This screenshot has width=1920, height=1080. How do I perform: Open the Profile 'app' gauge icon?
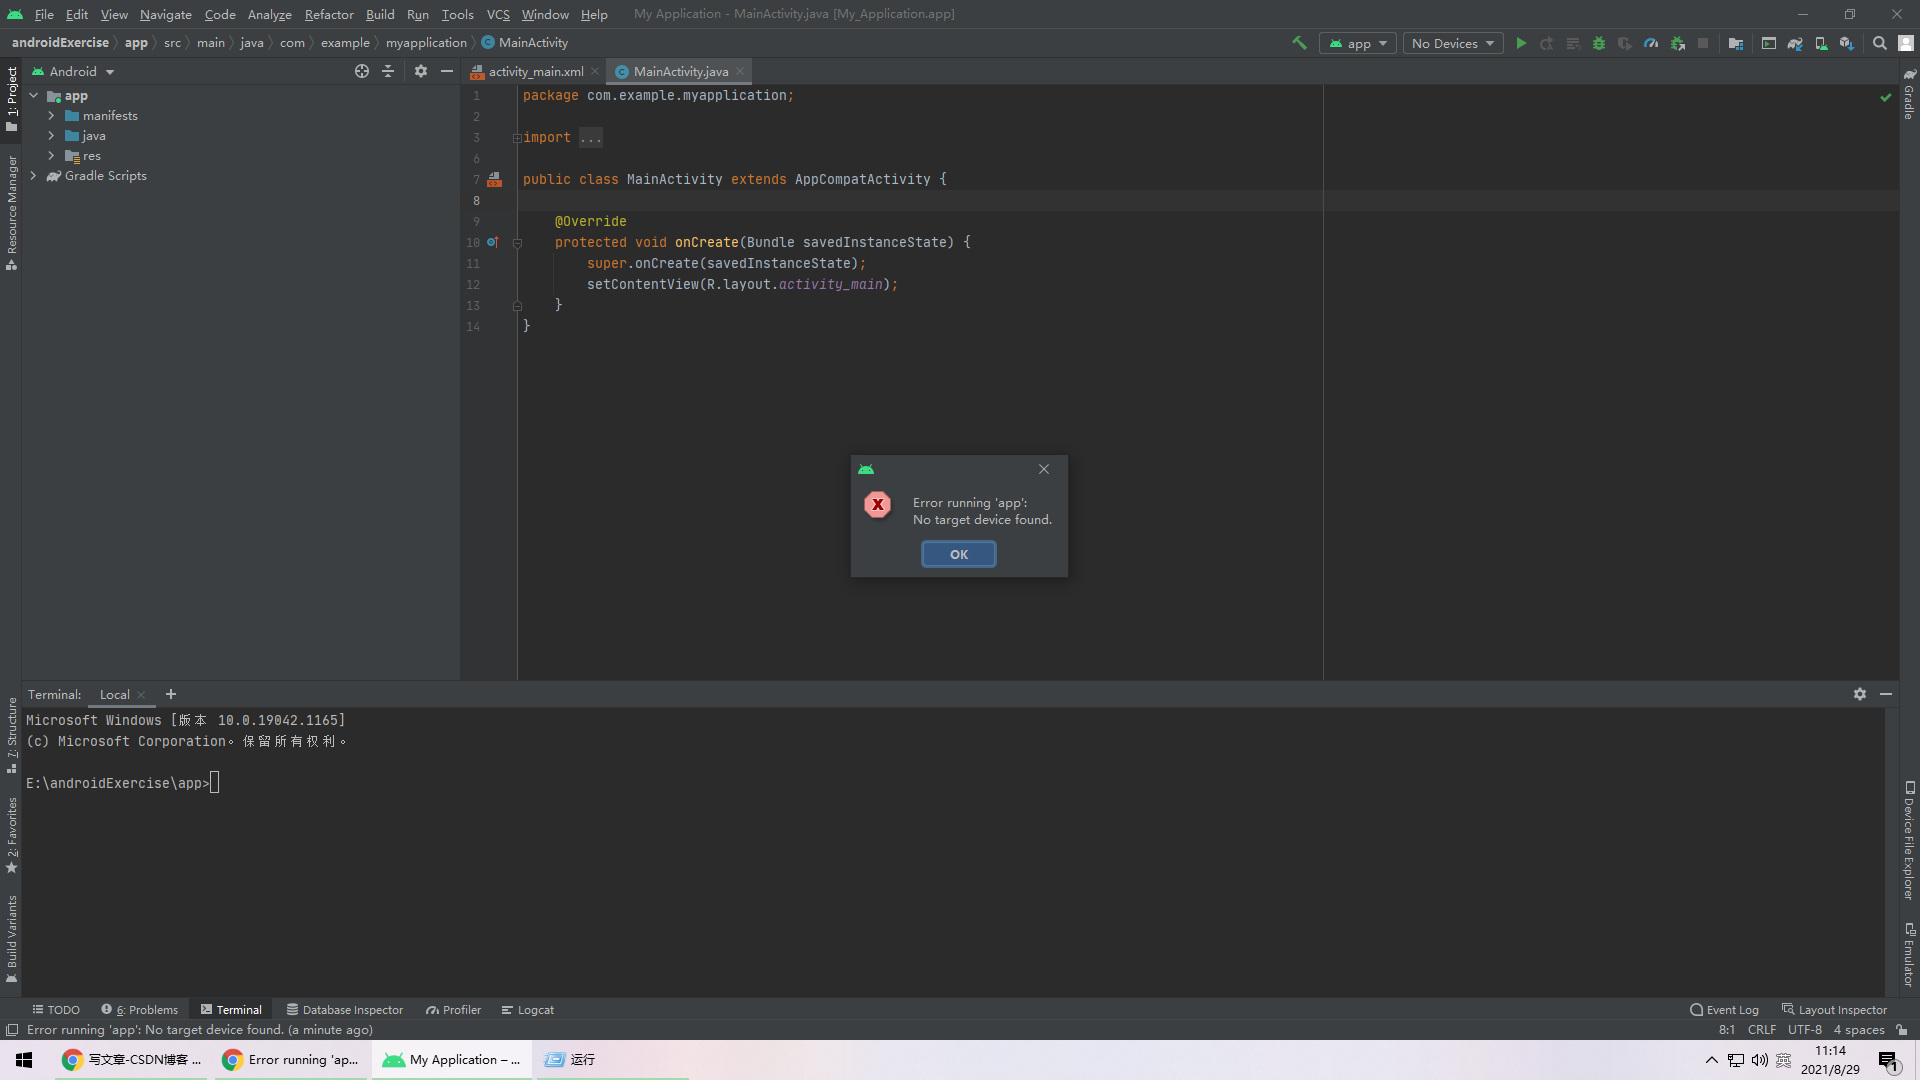click(1651, 43)
